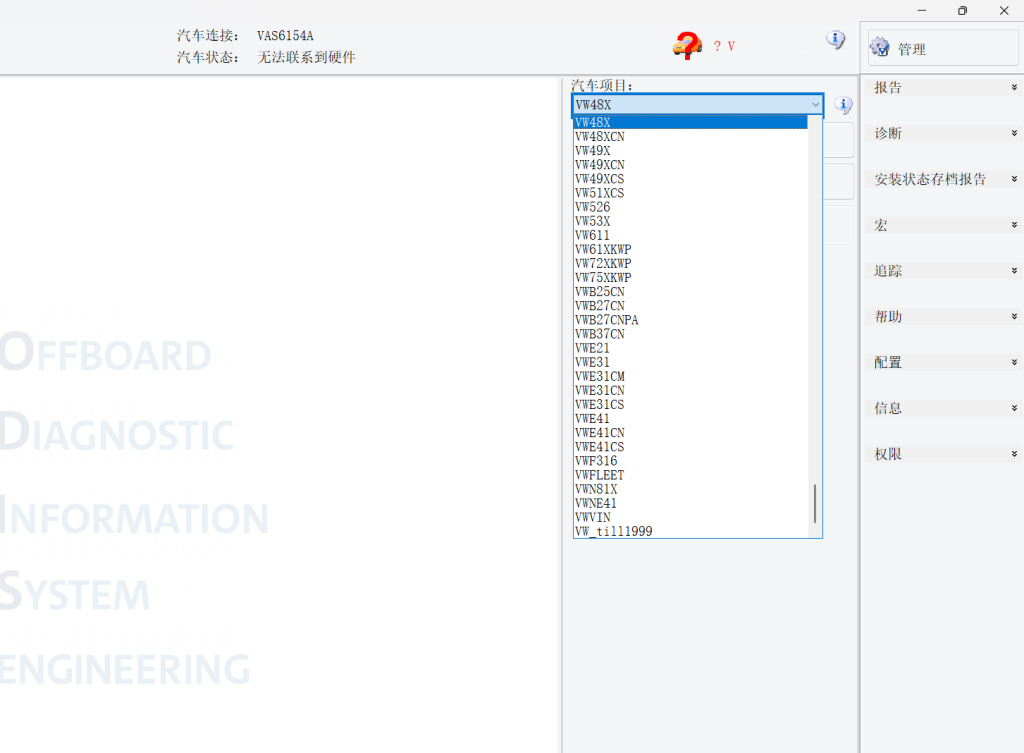Select VW48XCN from the project list
1024x753 pixels.
pos(600,137)
